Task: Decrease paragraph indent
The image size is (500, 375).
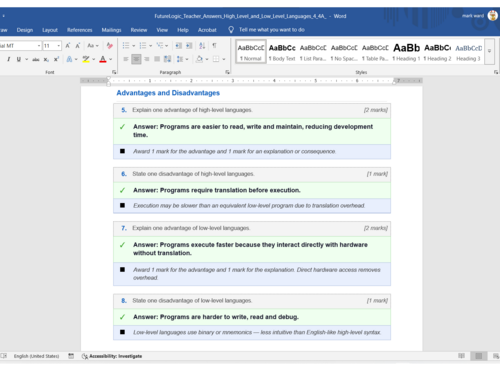Action: click(x=179, y=46)
